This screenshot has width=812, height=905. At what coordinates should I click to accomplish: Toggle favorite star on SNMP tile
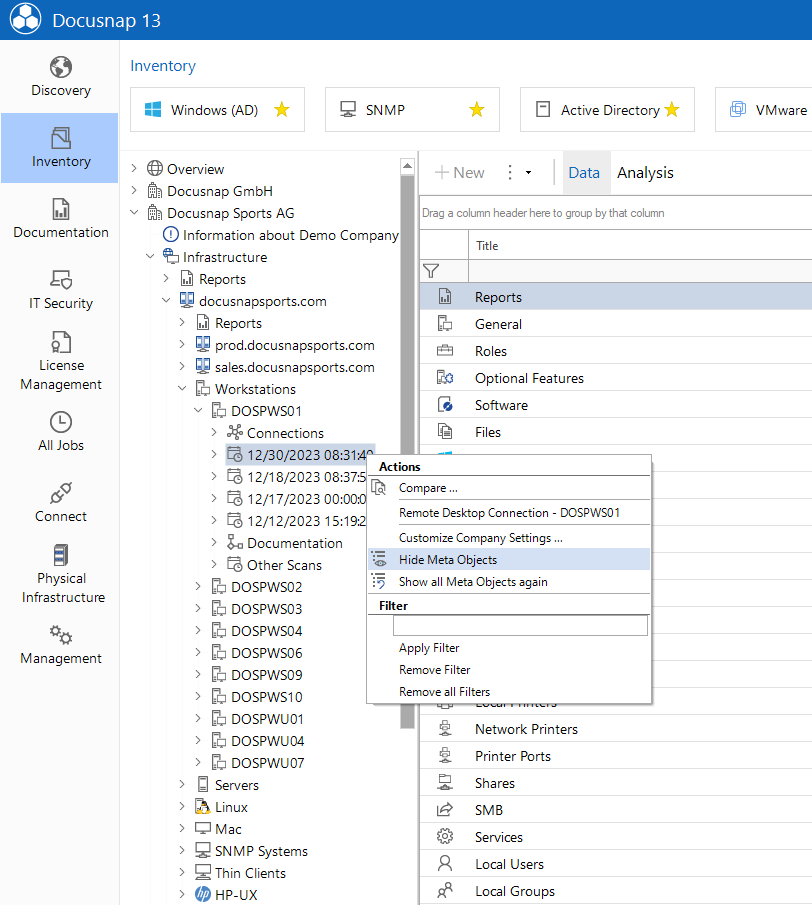(477, 109)
